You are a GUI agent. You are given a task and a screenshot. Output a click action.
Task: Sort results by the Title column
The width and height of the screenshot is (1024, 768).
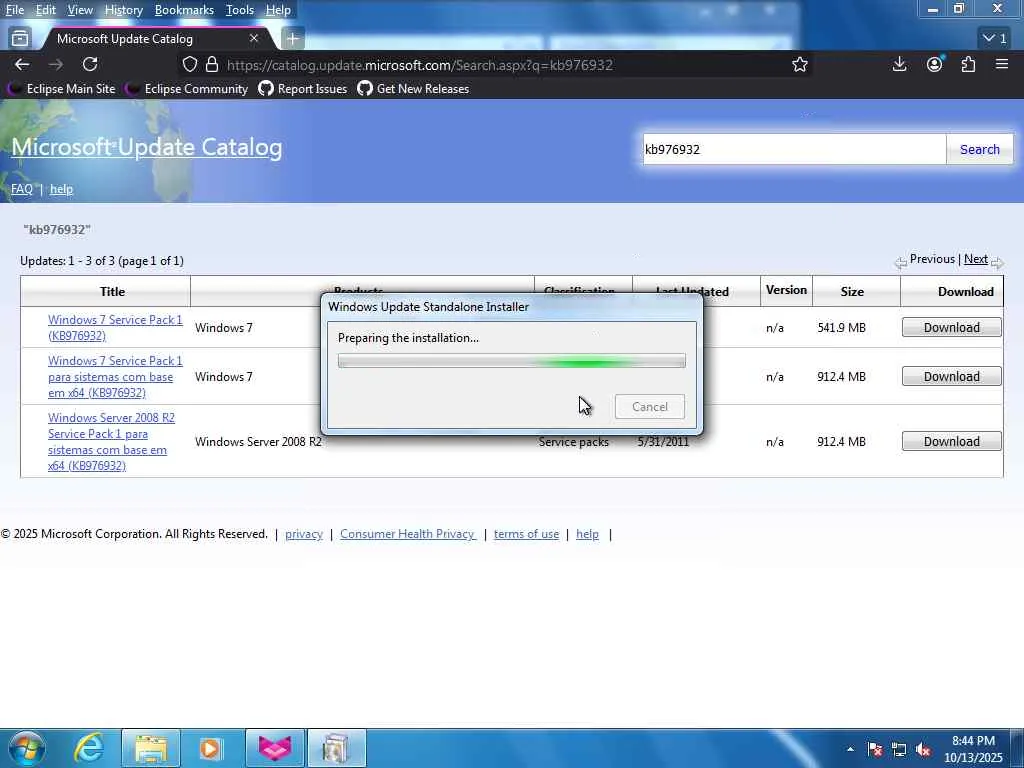coord(112,291)
